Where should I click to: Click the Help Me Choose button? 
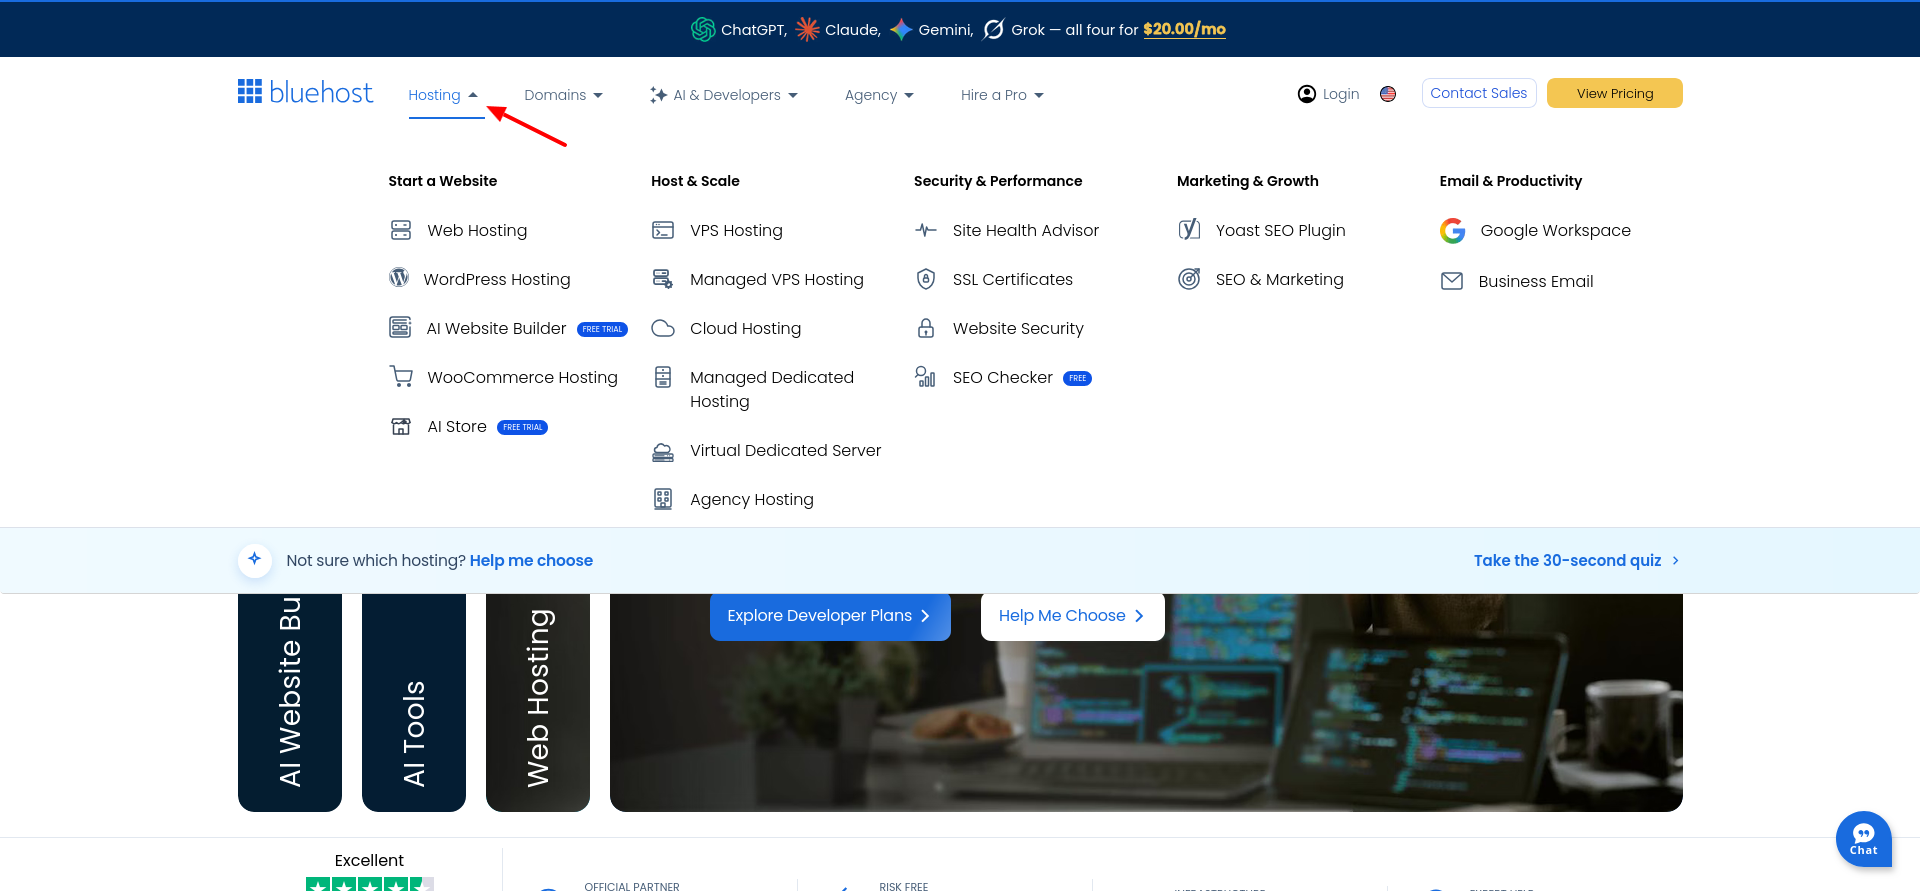point(1073,616)
